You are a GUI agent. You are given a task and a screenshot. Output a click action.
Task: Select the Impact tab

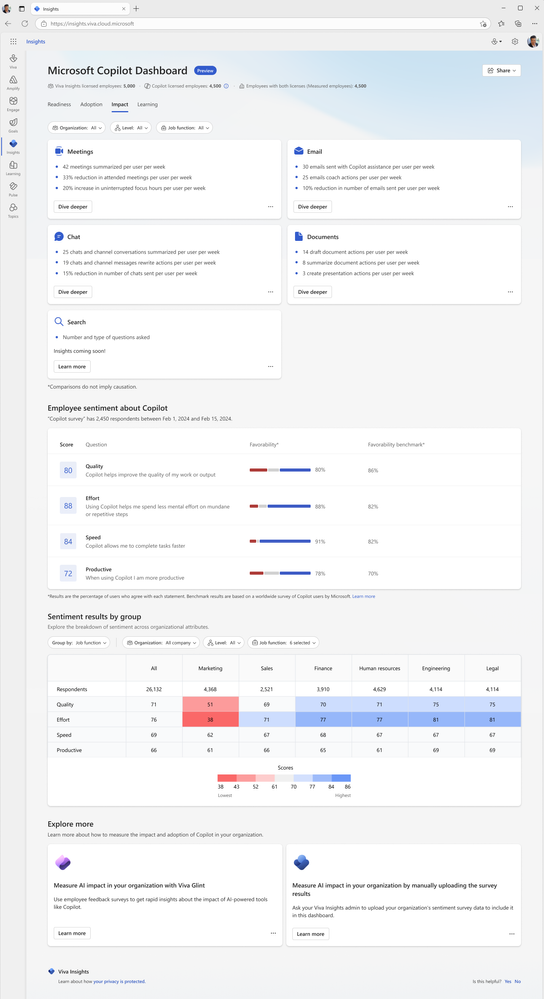point(120,104)
